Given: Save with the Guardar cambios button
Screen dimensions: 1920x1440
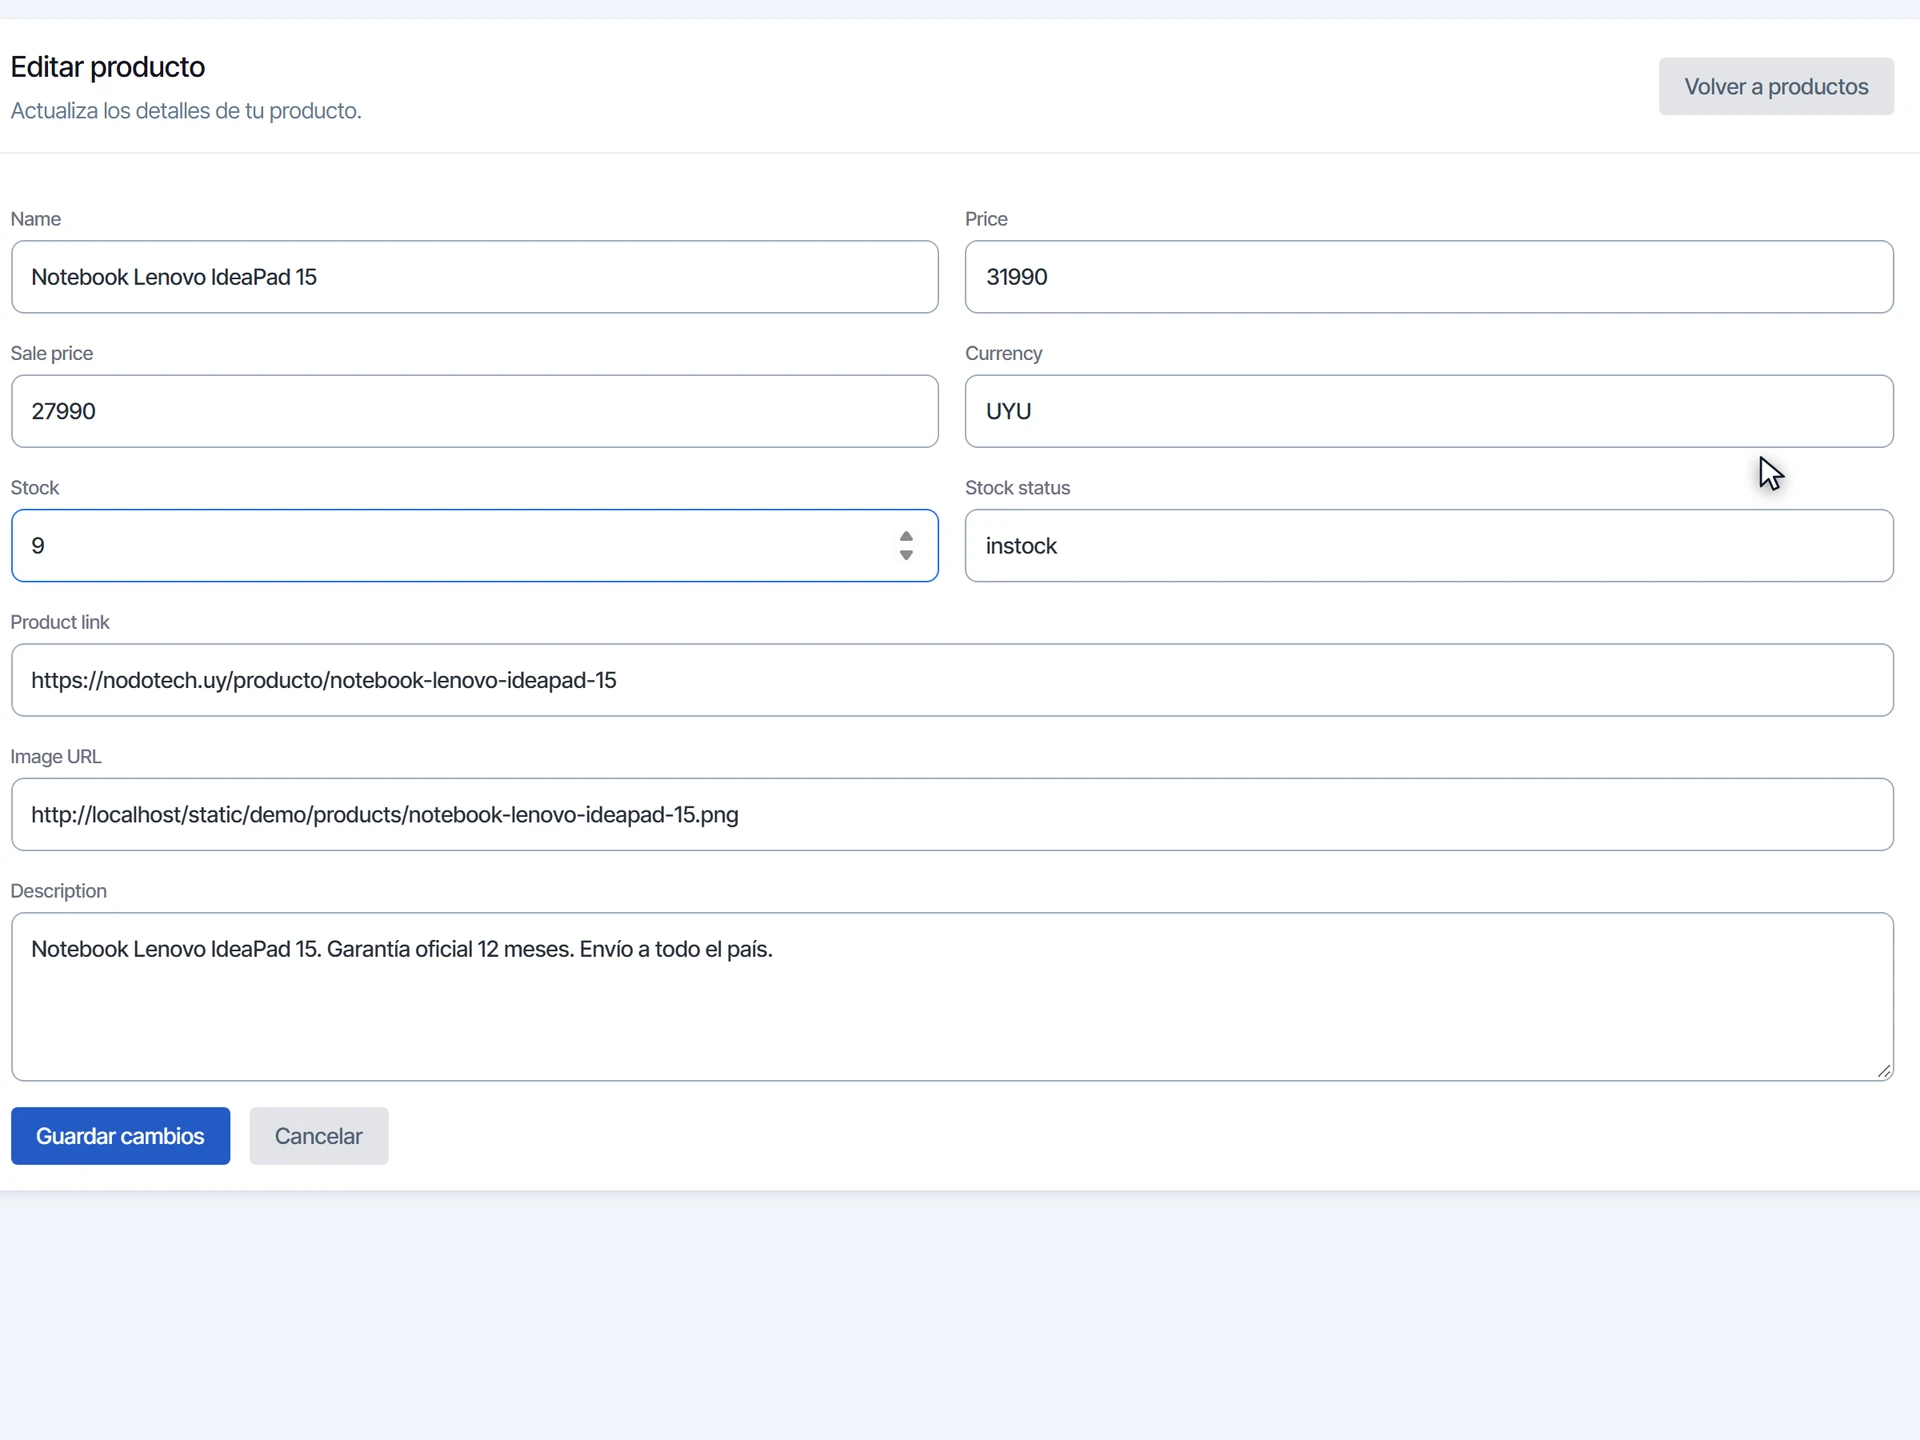Looking at the screenshot, I should point(120,1136).
